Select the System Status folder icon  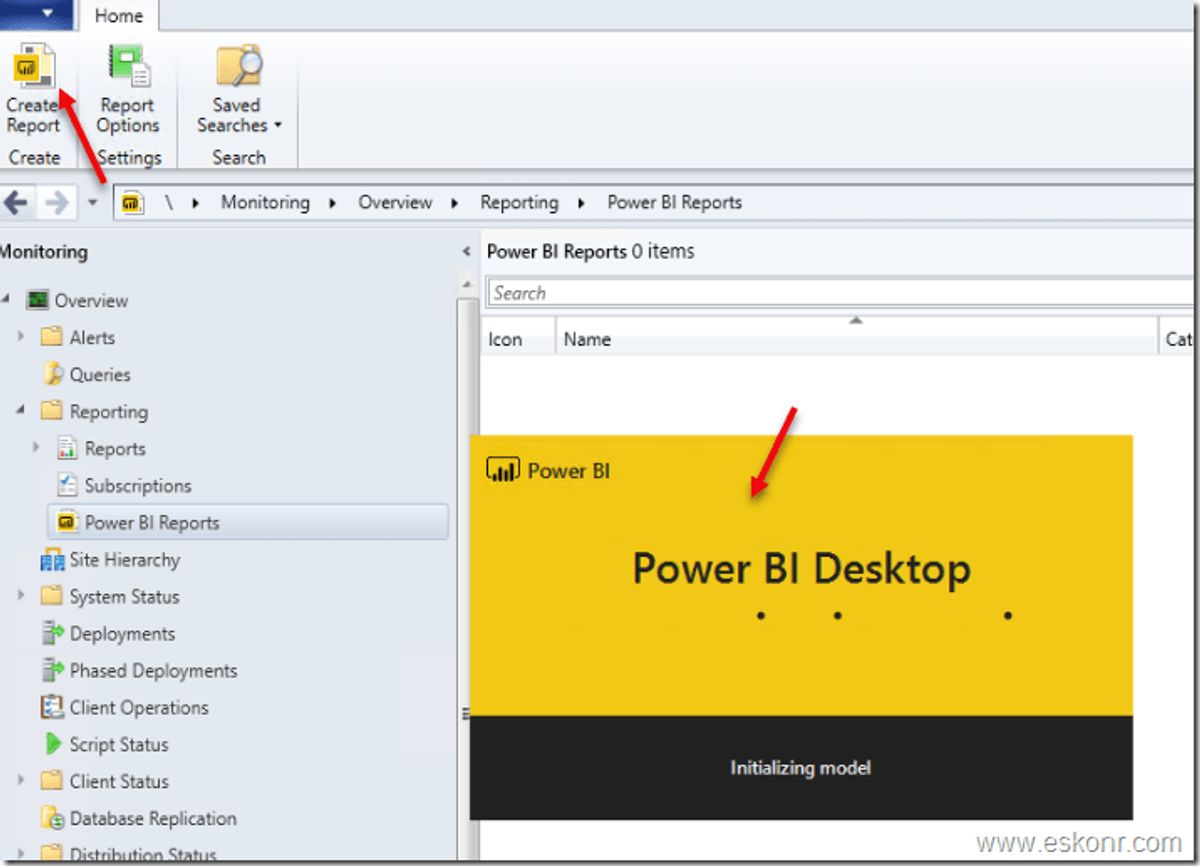(52, 596)
